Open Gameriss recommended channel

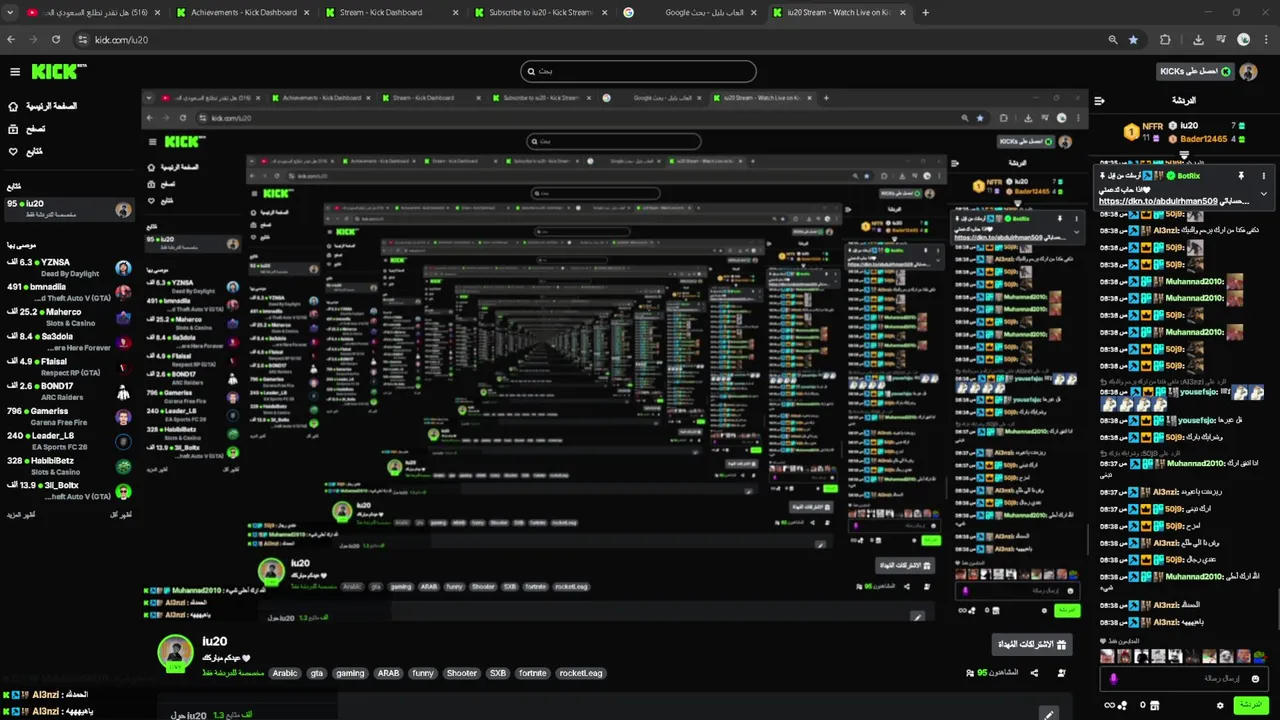tap(69, 416)
